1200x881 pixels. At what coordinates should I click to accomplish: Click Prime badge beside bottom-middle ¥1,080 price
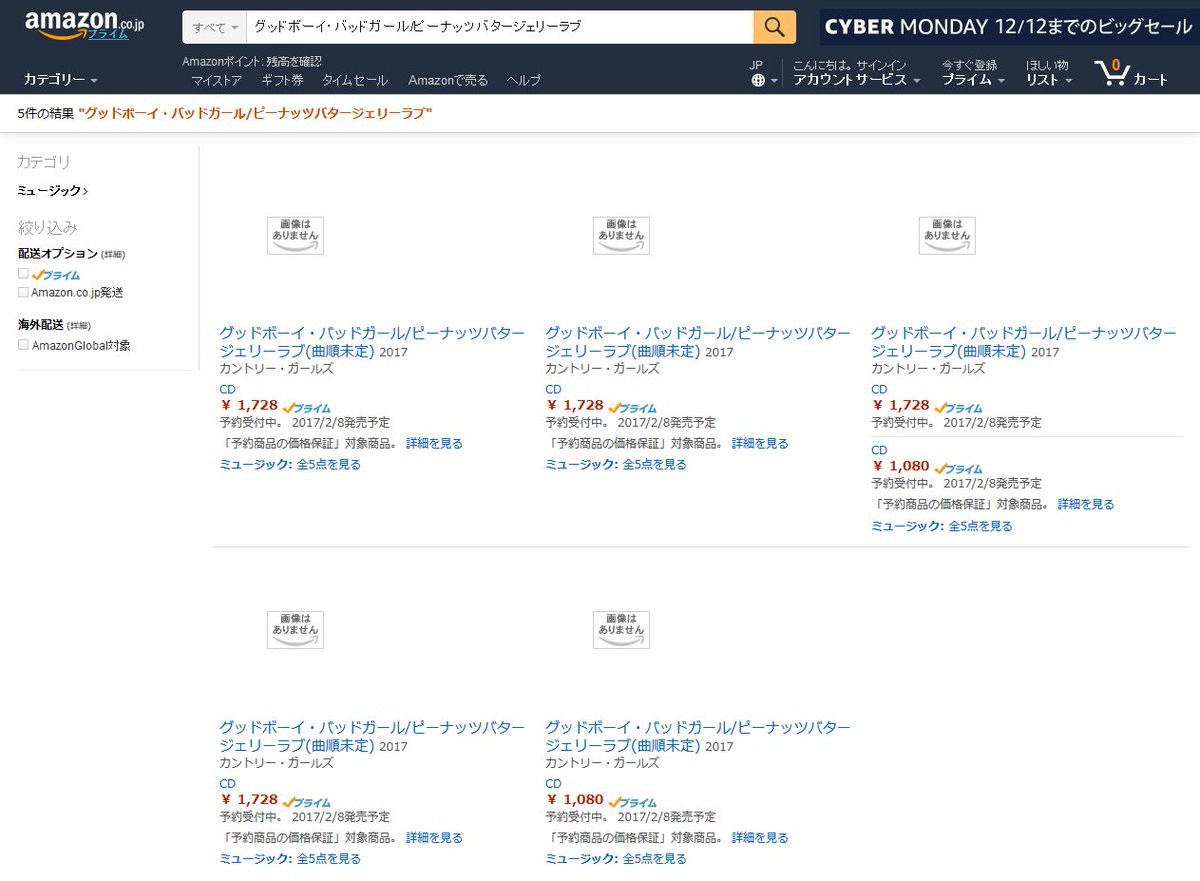pyautogui.click(x=633, y=801)
